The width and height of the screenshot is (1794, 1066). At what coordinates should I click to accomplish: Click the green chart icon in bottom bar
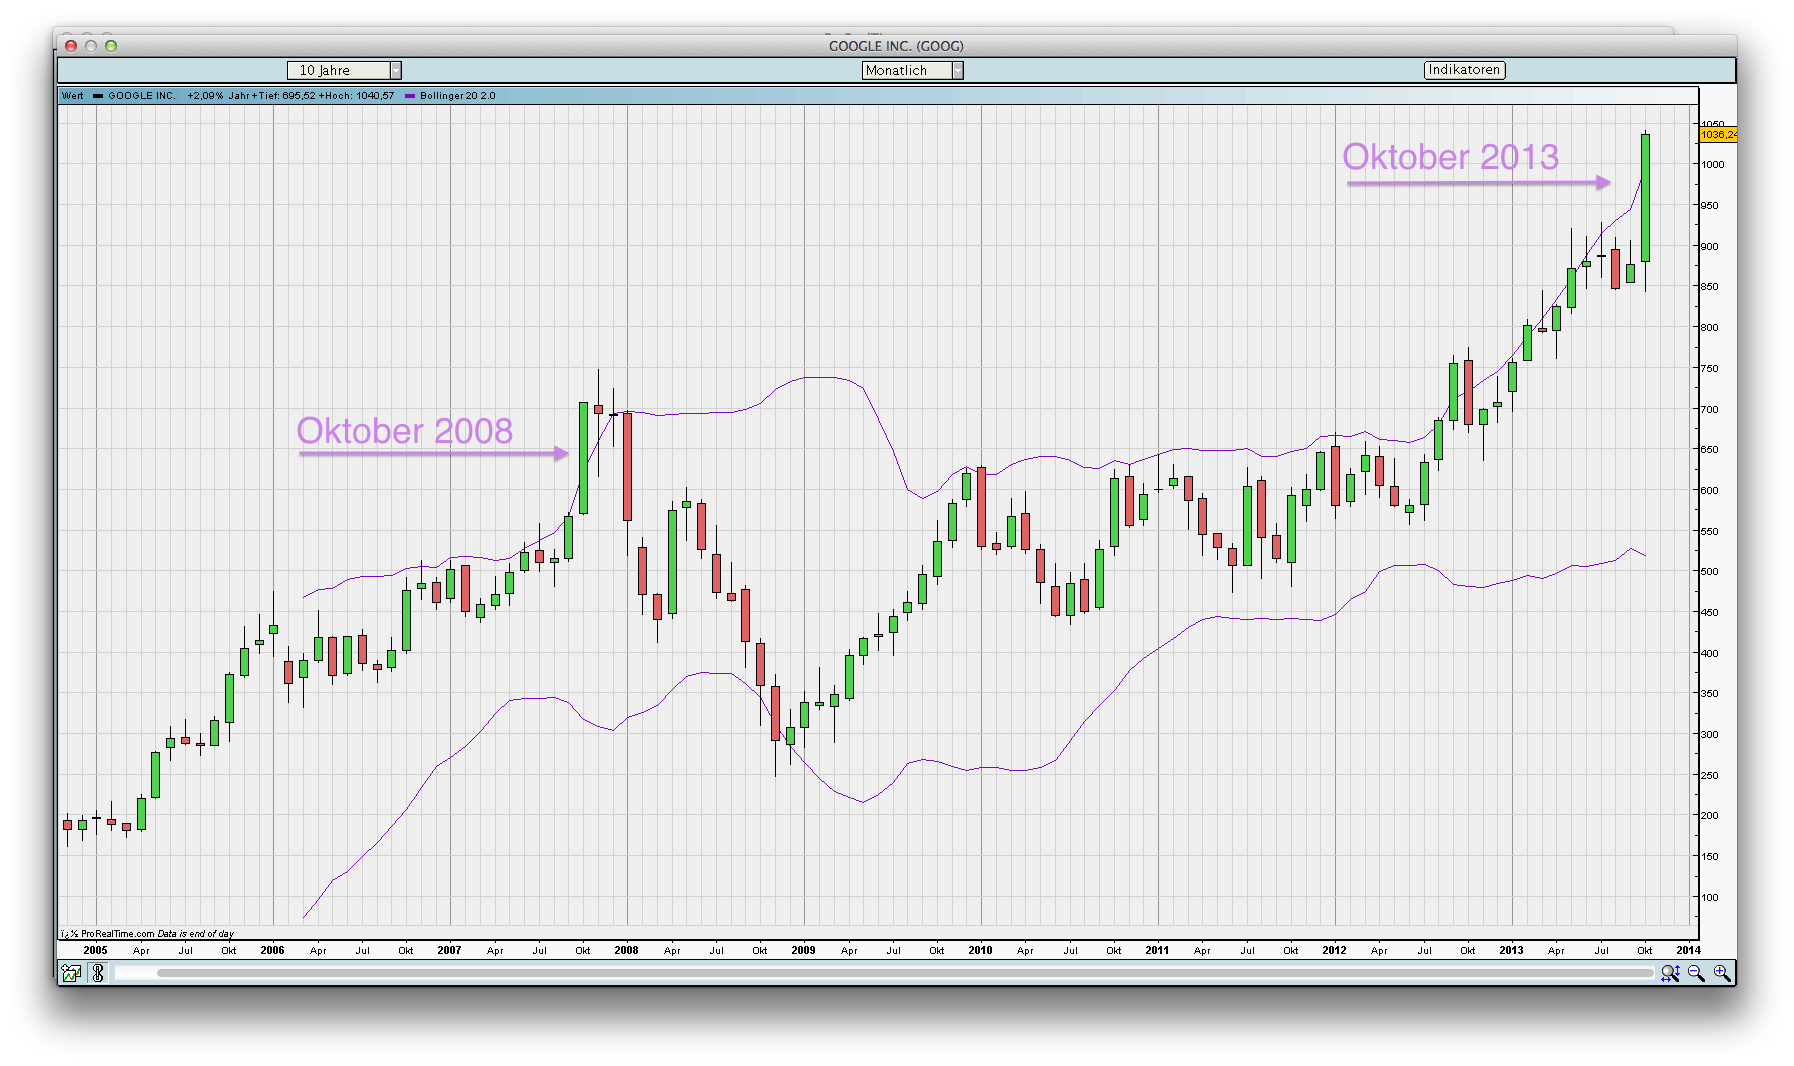pos(71,973)
